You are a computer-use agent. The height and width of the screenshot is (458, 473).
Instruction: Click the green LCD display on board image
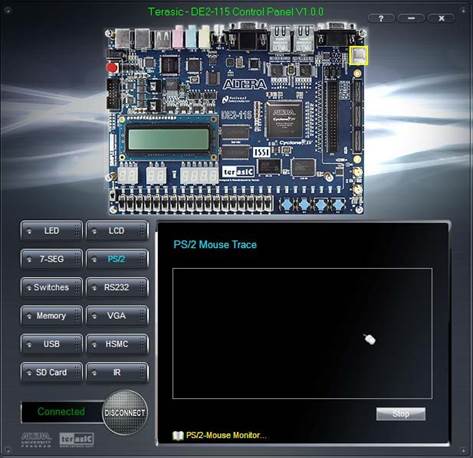click(x=168, y=139)
